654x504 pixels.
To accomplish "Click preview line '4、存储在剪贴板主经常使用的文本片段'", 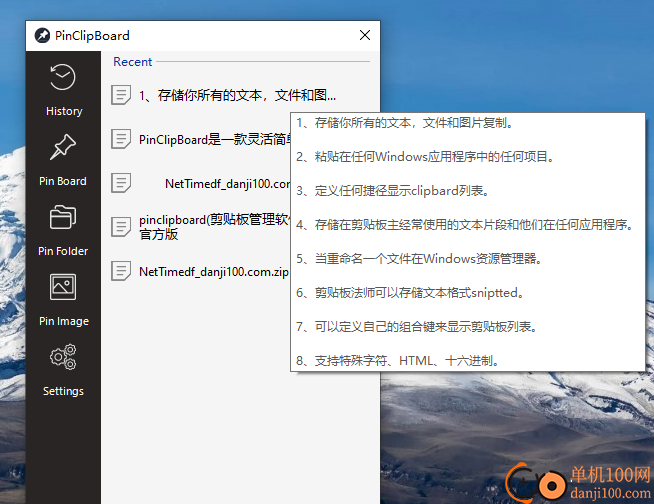I will pos(465,225).
